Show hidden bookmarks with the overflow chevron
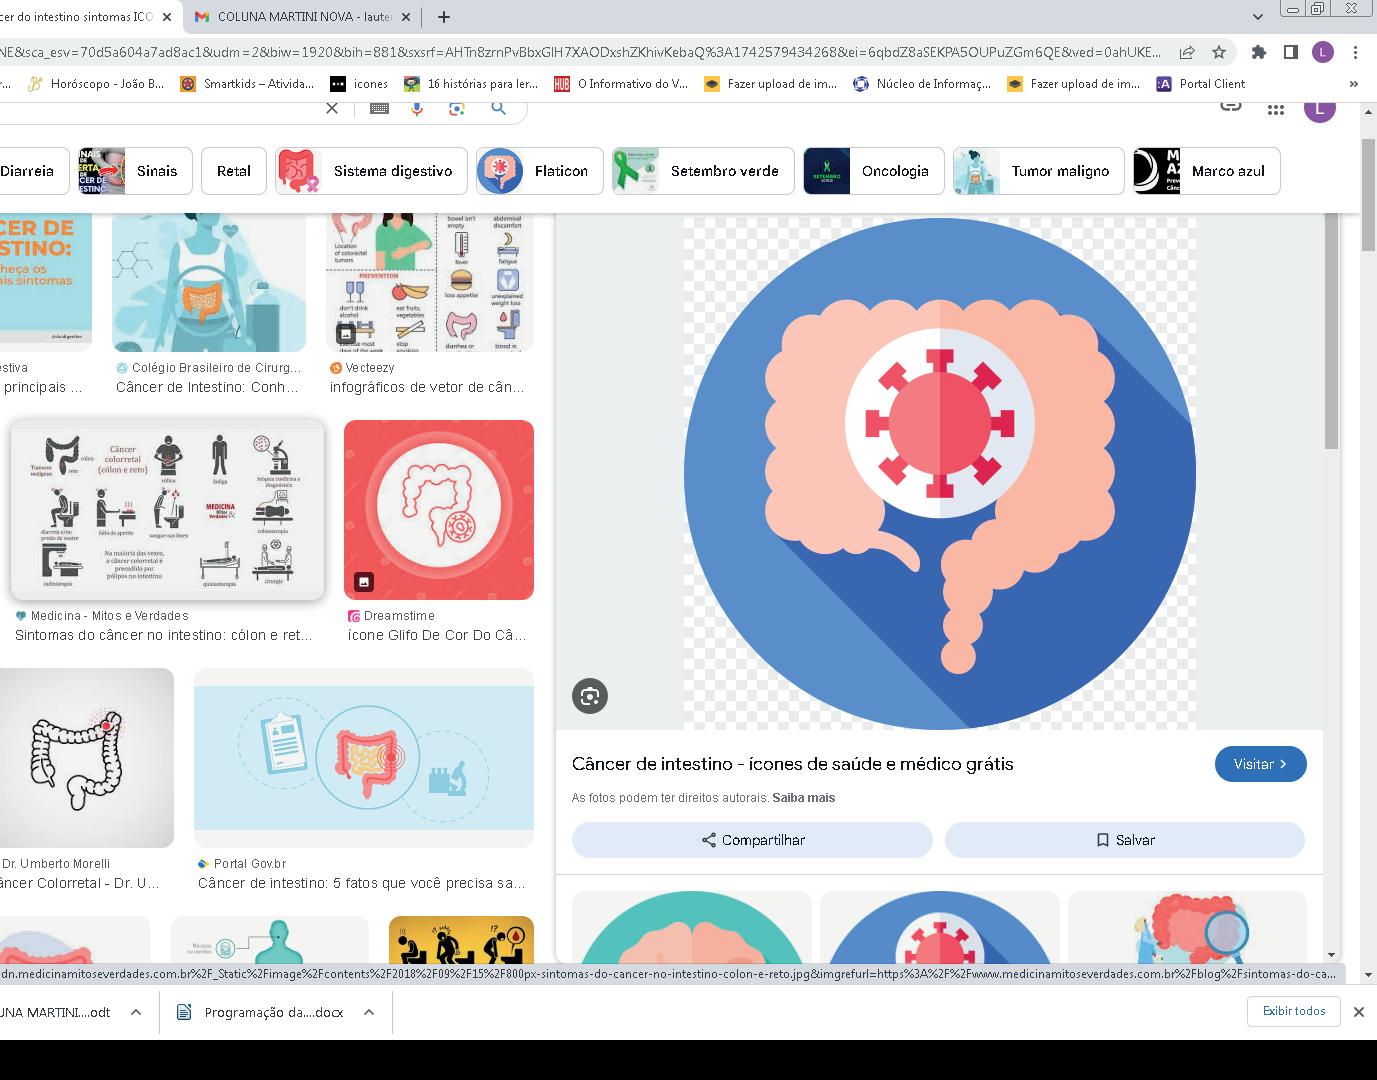 [1354, 84]
